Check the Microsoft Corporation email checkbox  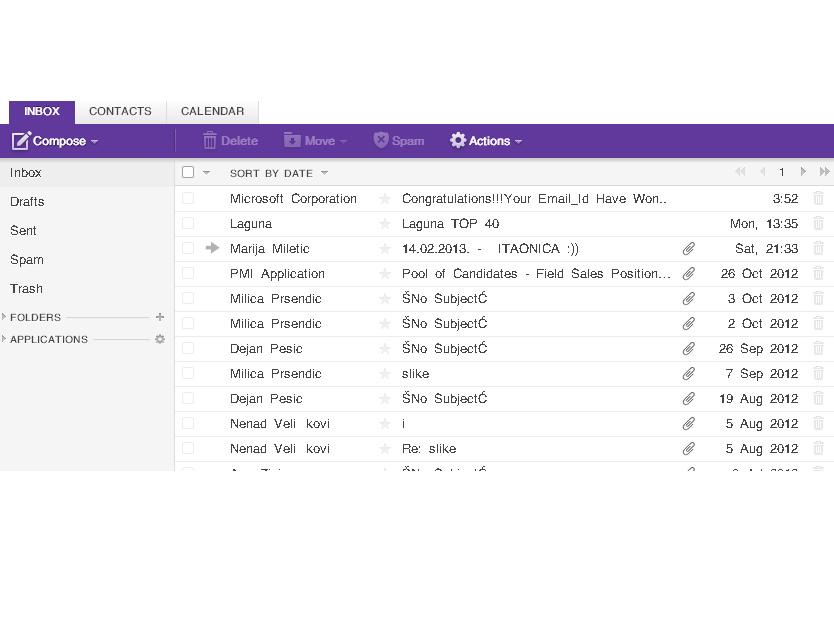tap(188, 198)
